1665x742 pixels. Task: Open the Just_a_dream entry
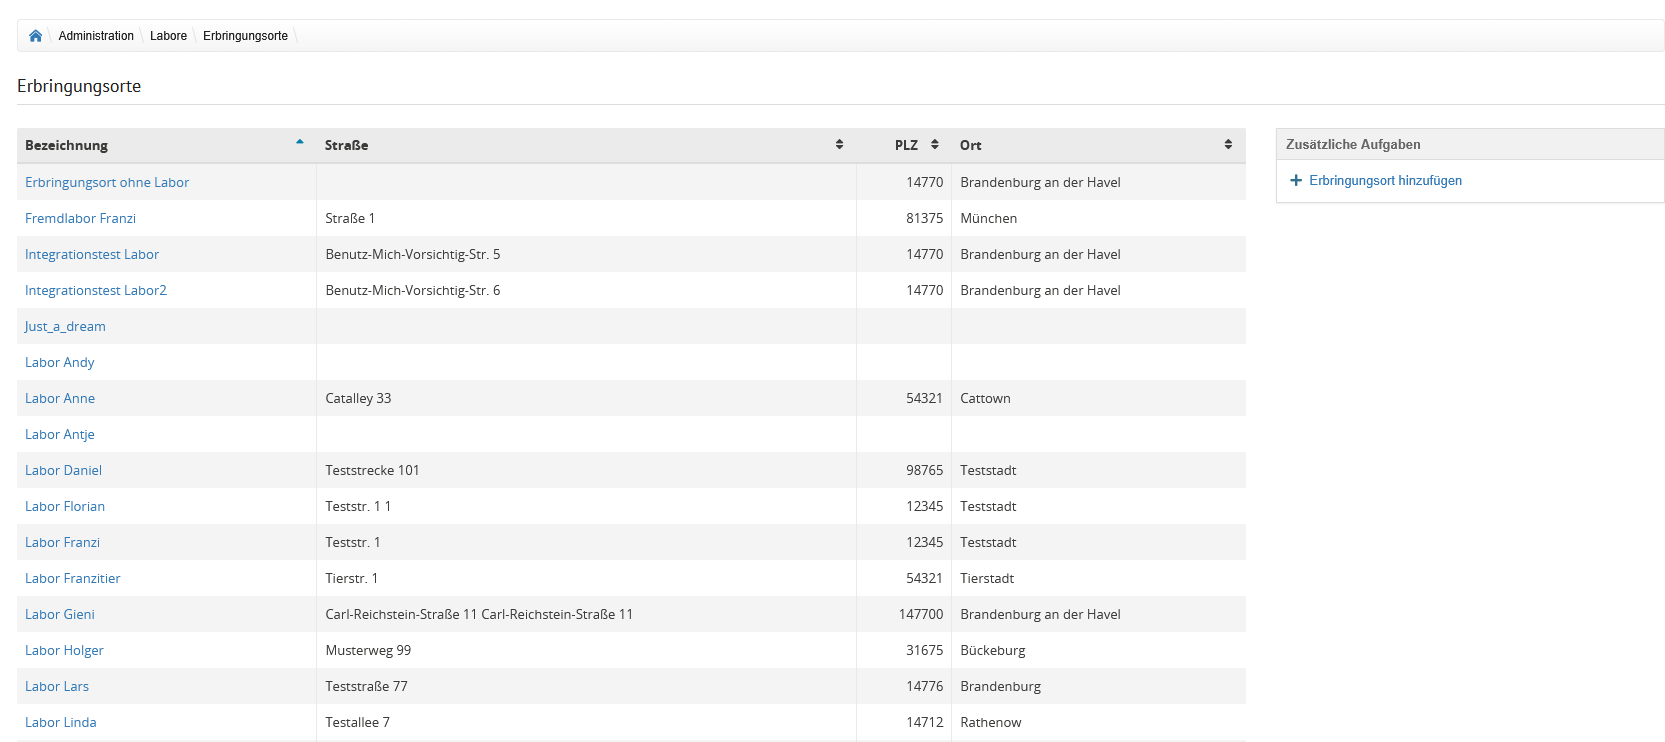pos(65,326)
